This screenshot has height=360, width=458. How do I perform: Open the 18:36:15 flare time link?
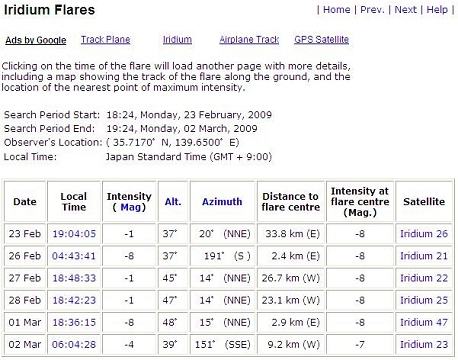(x=74, y=323)
